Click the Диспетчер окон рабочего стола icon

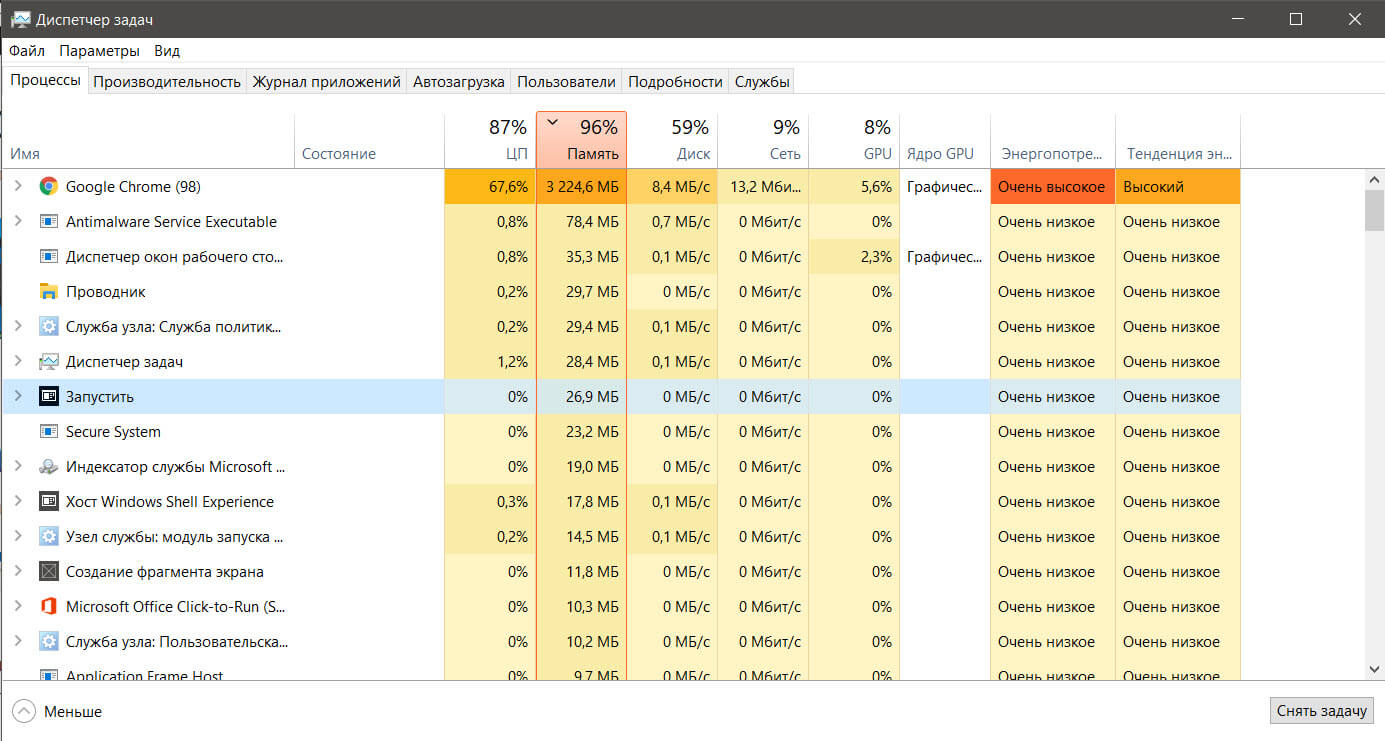[x=48, y=257]
